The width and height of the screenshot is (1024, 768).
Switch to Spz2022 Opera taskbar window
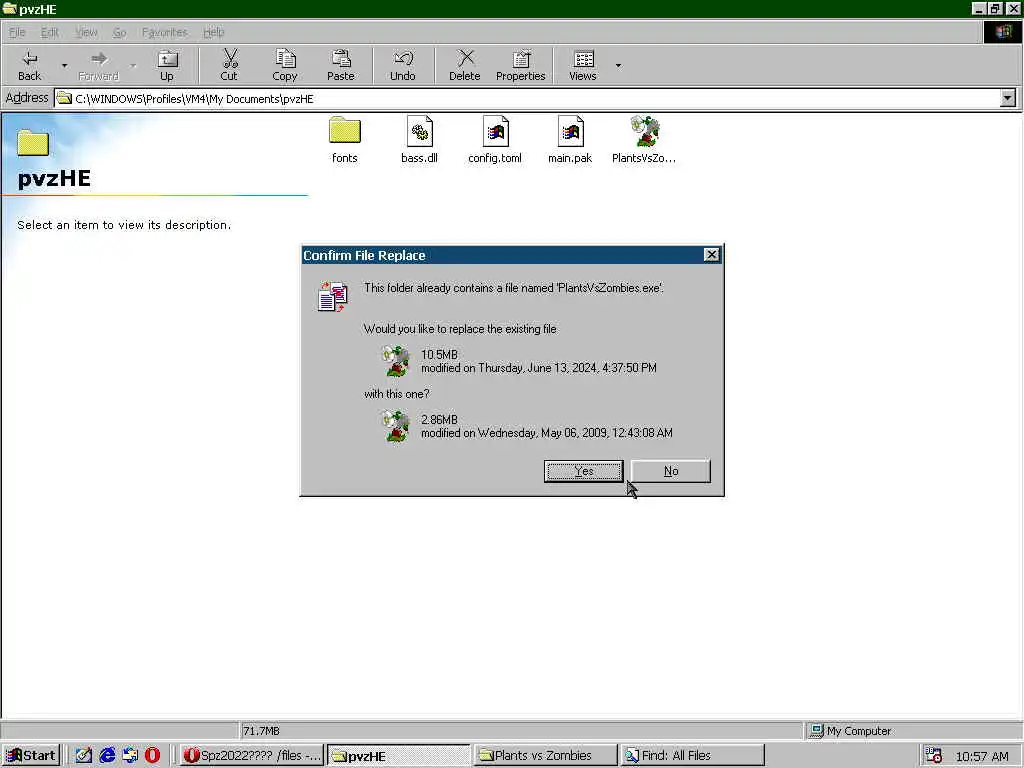(x=252, y=756)
